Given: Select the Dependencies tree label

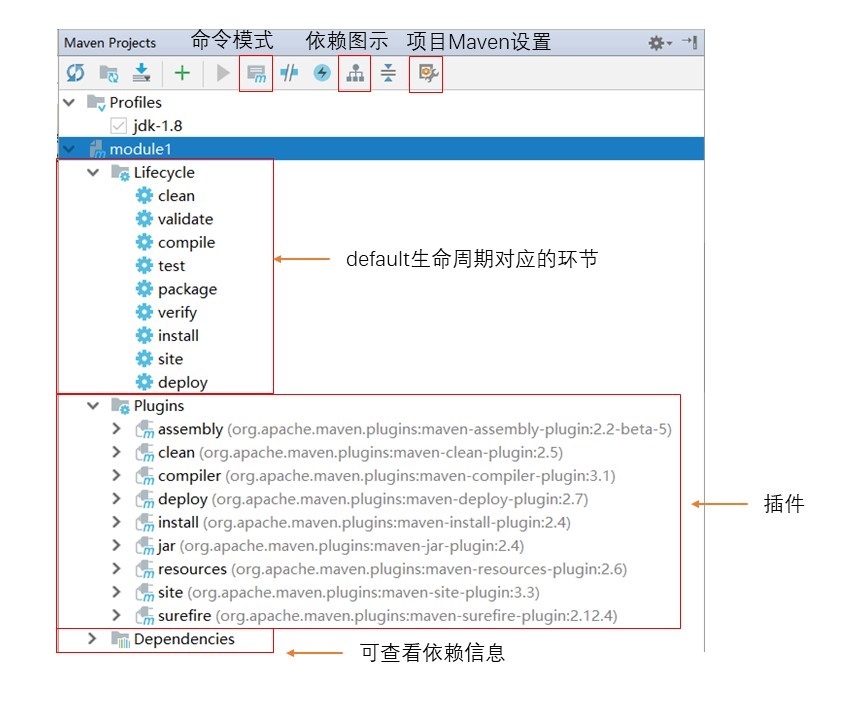Looking at the screenshot, I should click(x=184, y=639).
